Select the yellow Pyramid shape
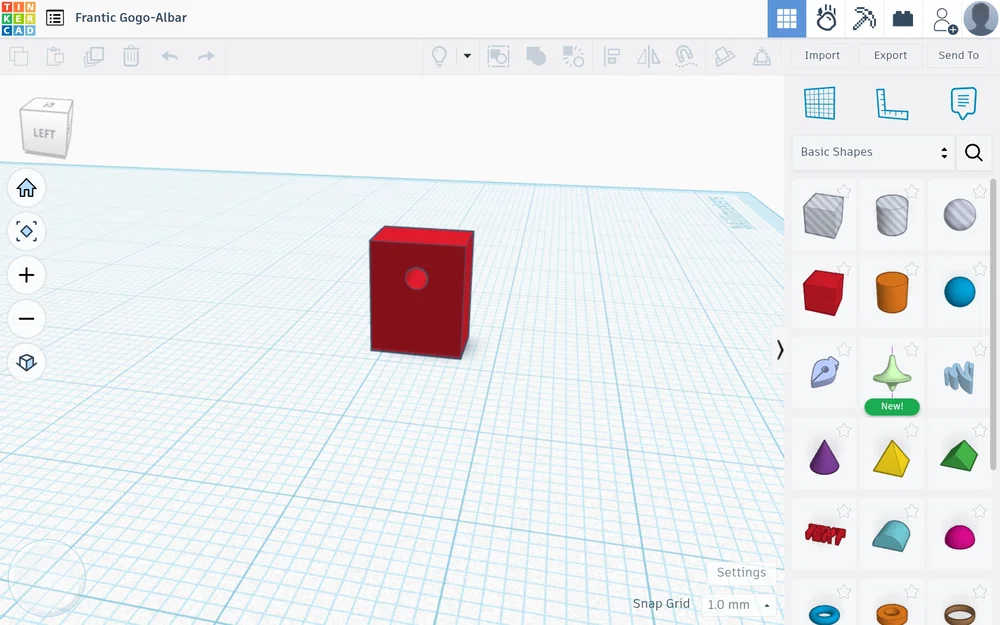 pos(891,459)
